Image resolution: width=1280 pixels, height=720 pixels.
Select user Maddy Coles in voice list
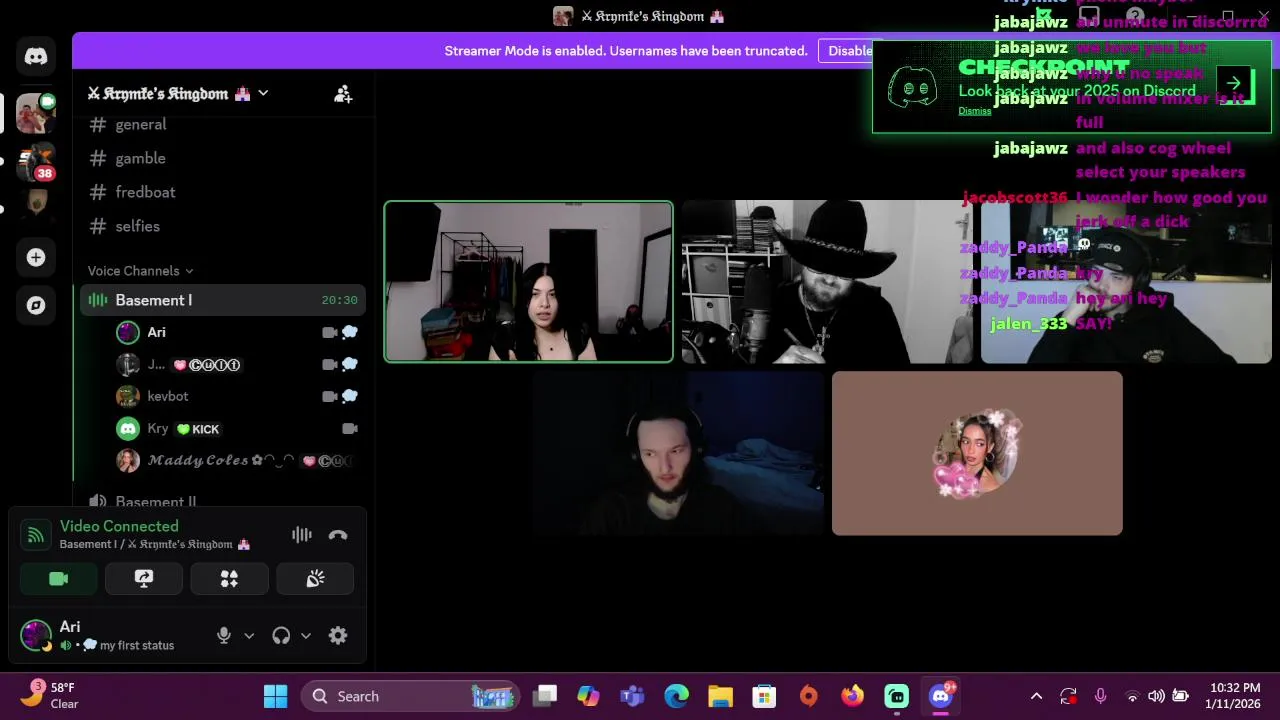point(238,460)
